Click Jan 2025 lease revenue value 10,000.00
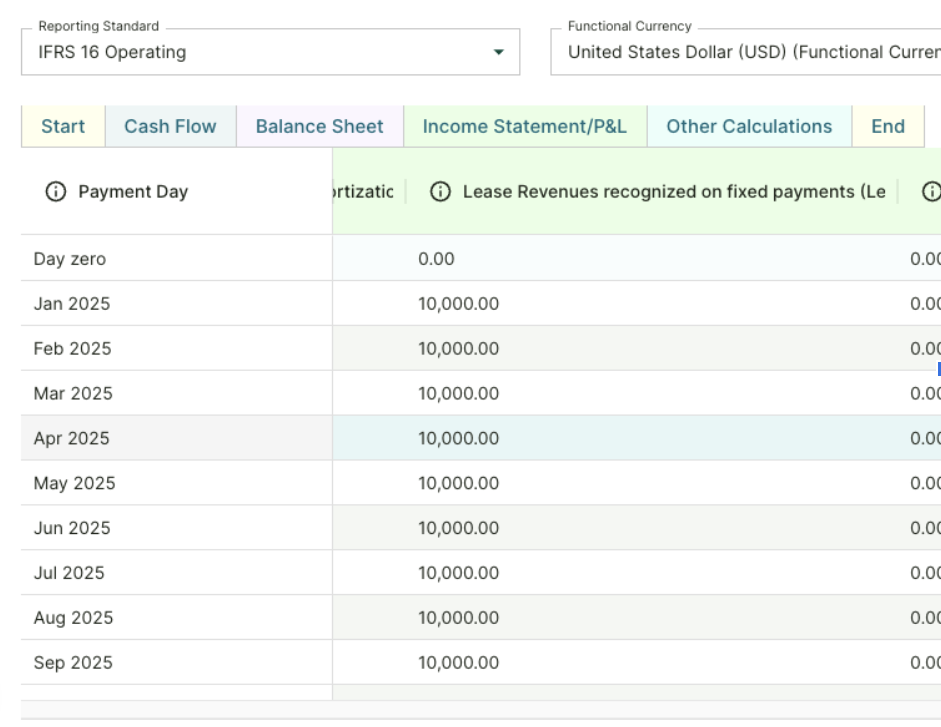 [458, 304]
